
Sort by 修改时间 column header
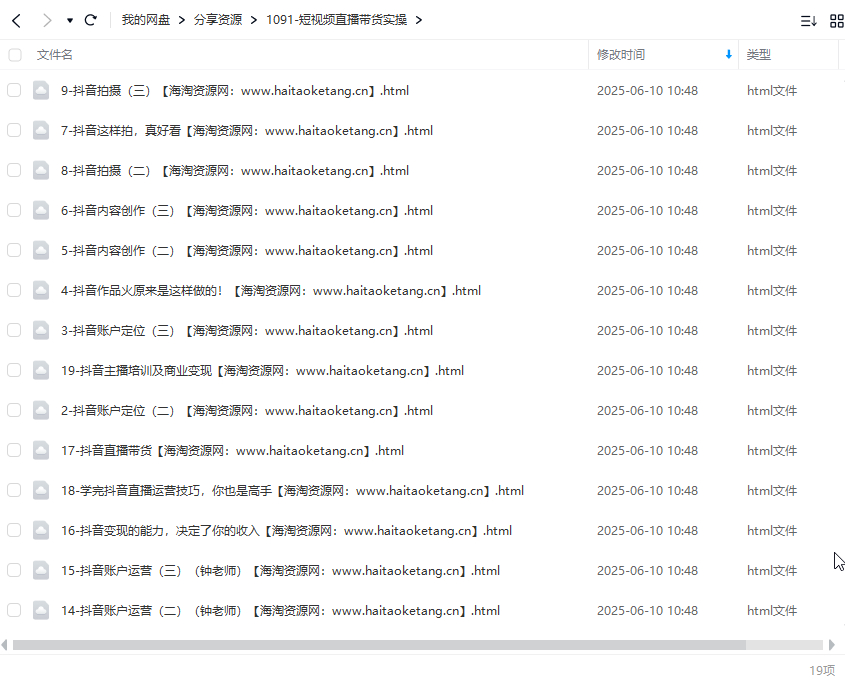pyautogui.click(x=621, y=54)
